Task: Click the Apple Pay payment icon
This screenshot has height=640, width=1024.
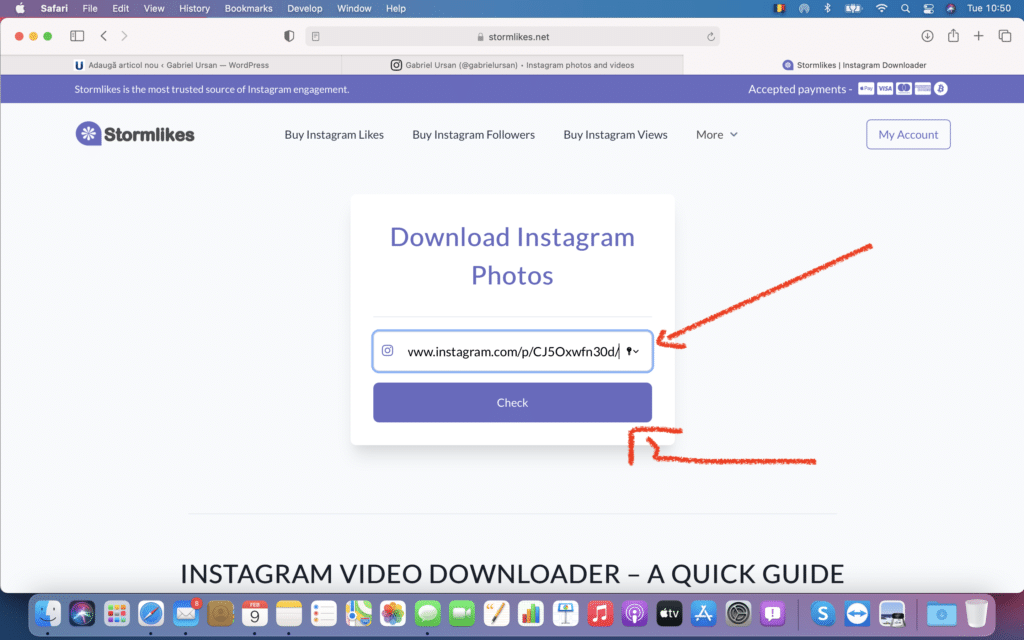Action: (866, 89)
